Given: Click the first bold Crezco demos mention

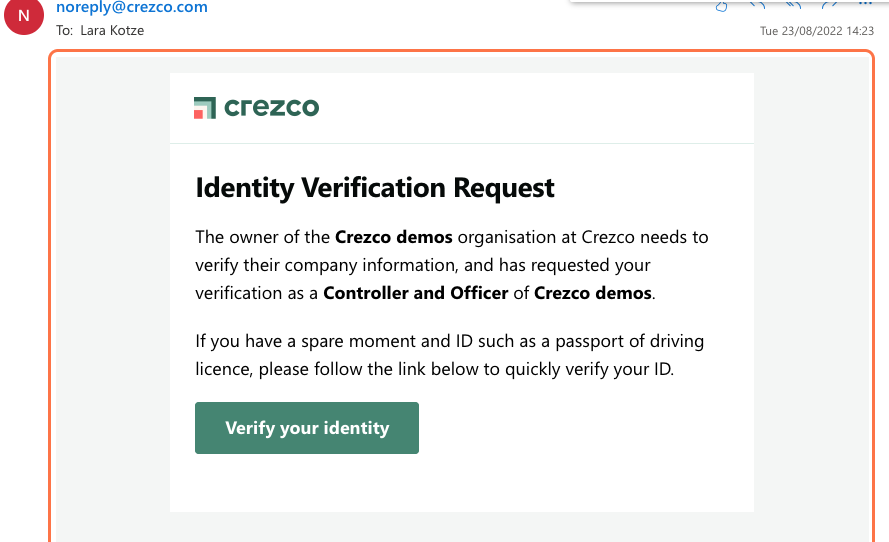Looking at the screenshot, I should (393, 237).
